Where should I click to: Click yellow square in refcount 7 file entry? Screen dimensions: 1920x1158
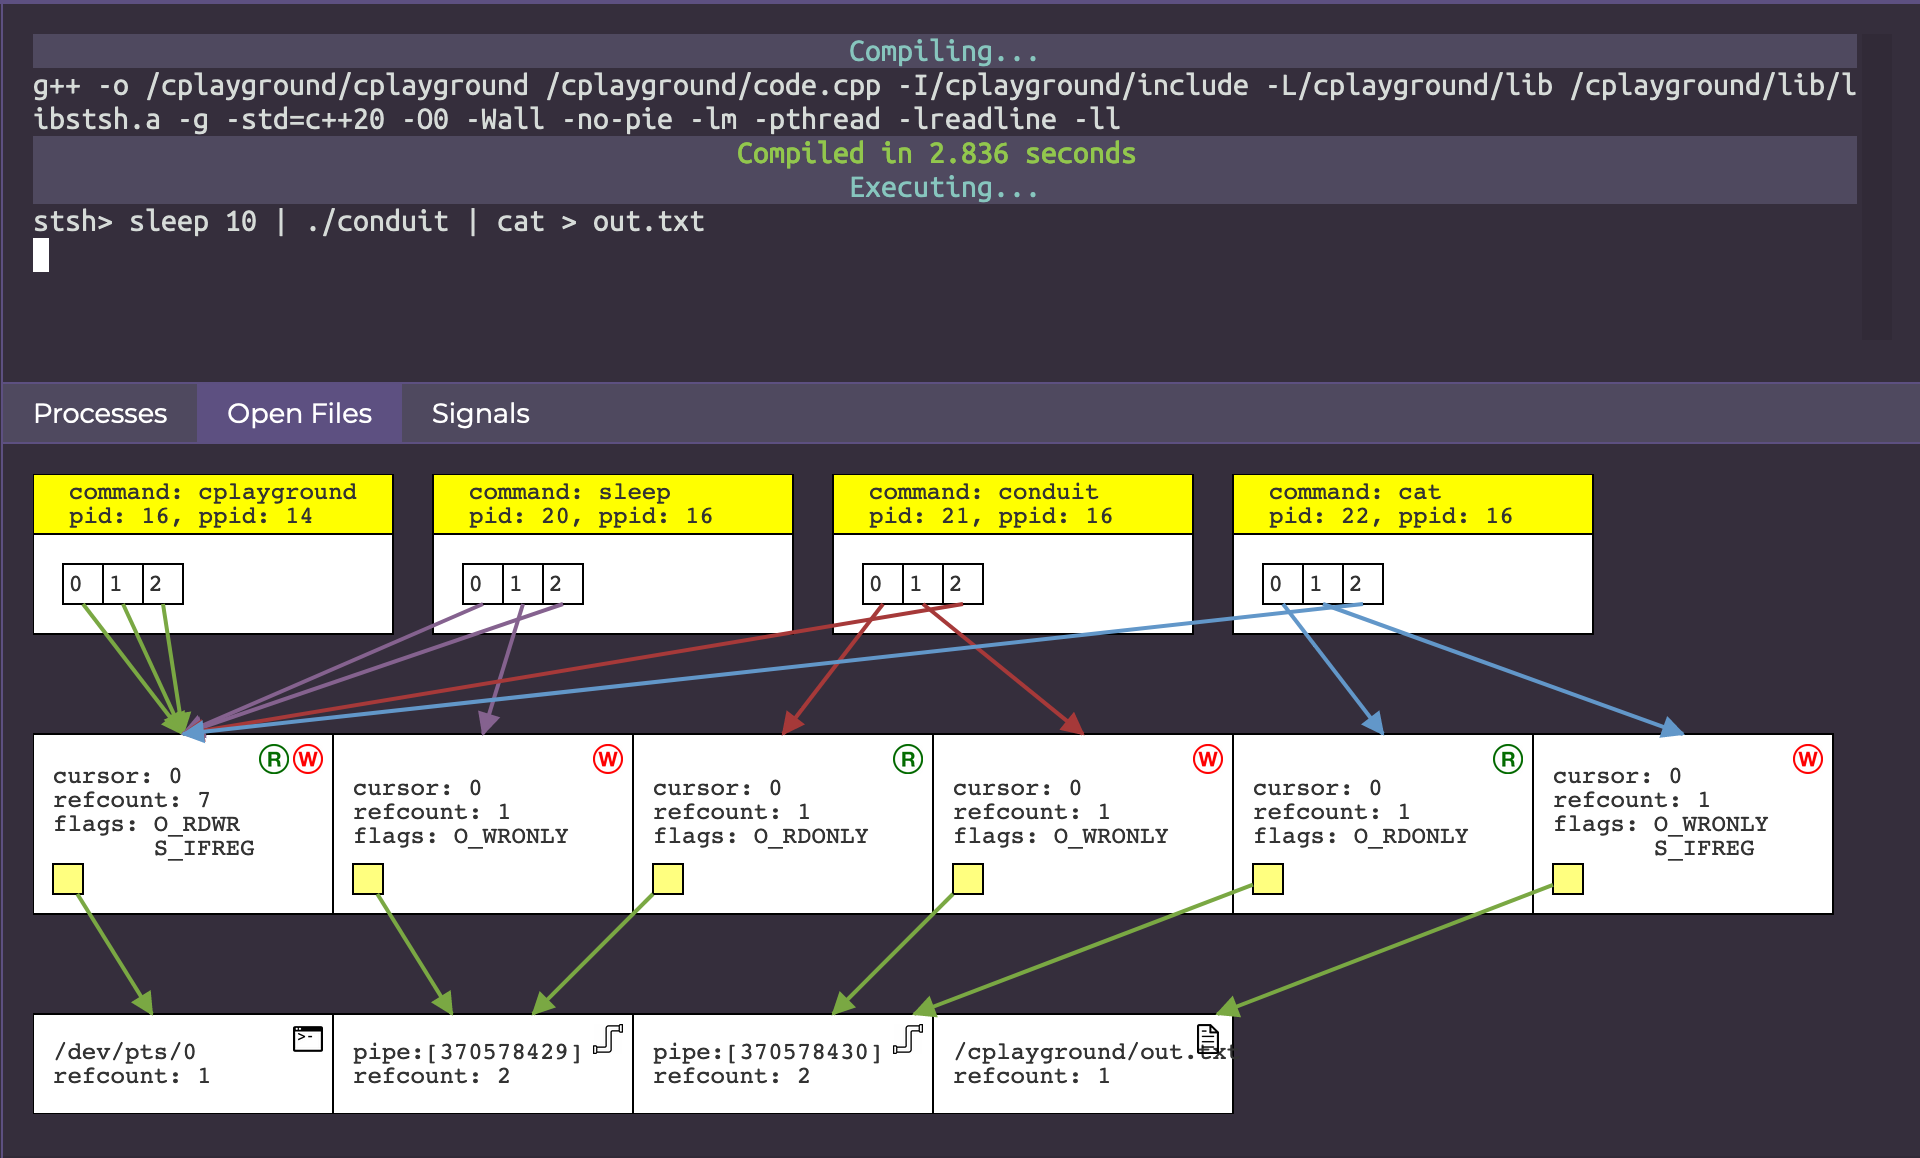click(x=68, y=879)
